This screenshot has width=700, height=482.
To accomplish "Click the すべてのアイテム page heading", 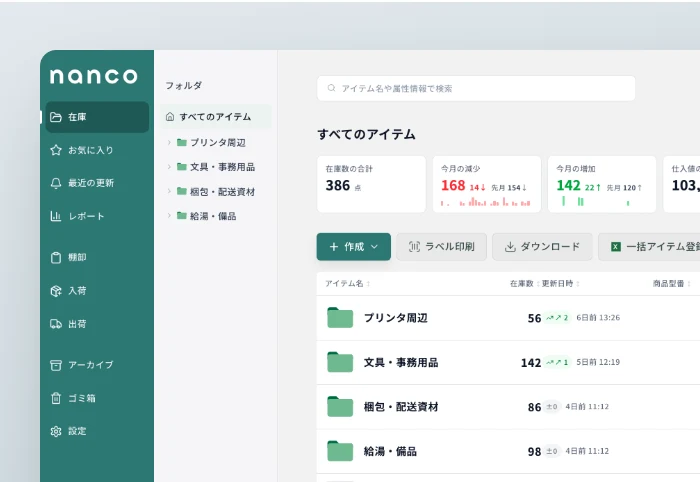I will tap(367, 134).
